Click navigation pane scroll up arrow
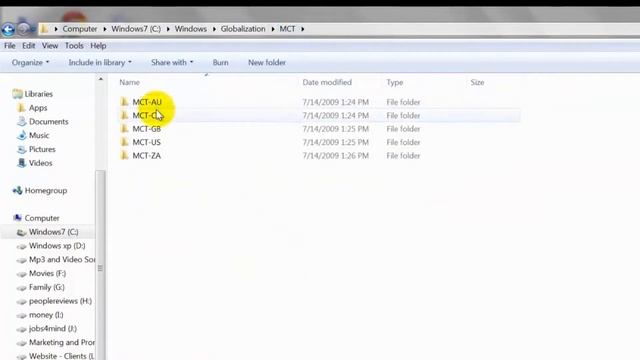Viewport: 640px width, 360px height. click(x=101, y=79)
